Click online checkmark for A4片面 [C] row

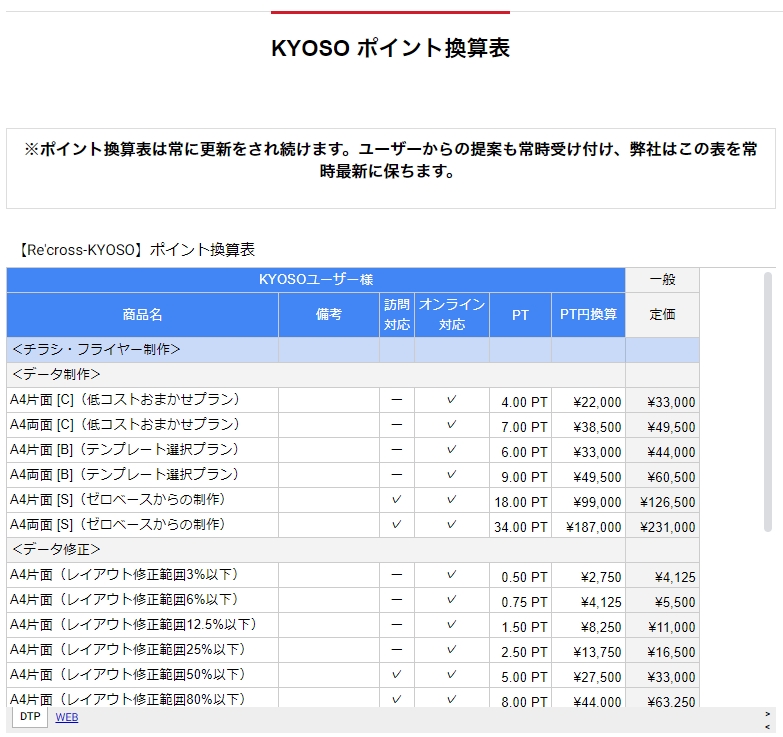tap(451, 400)
